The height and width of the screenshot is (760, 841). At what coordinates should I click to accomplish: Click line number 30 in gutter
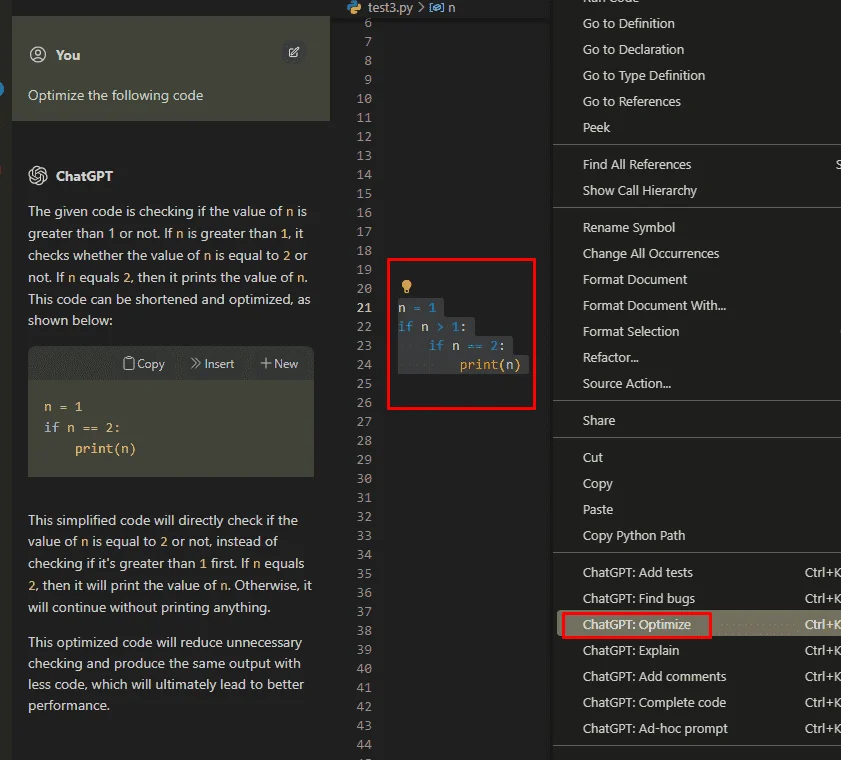tap(364, 478)
